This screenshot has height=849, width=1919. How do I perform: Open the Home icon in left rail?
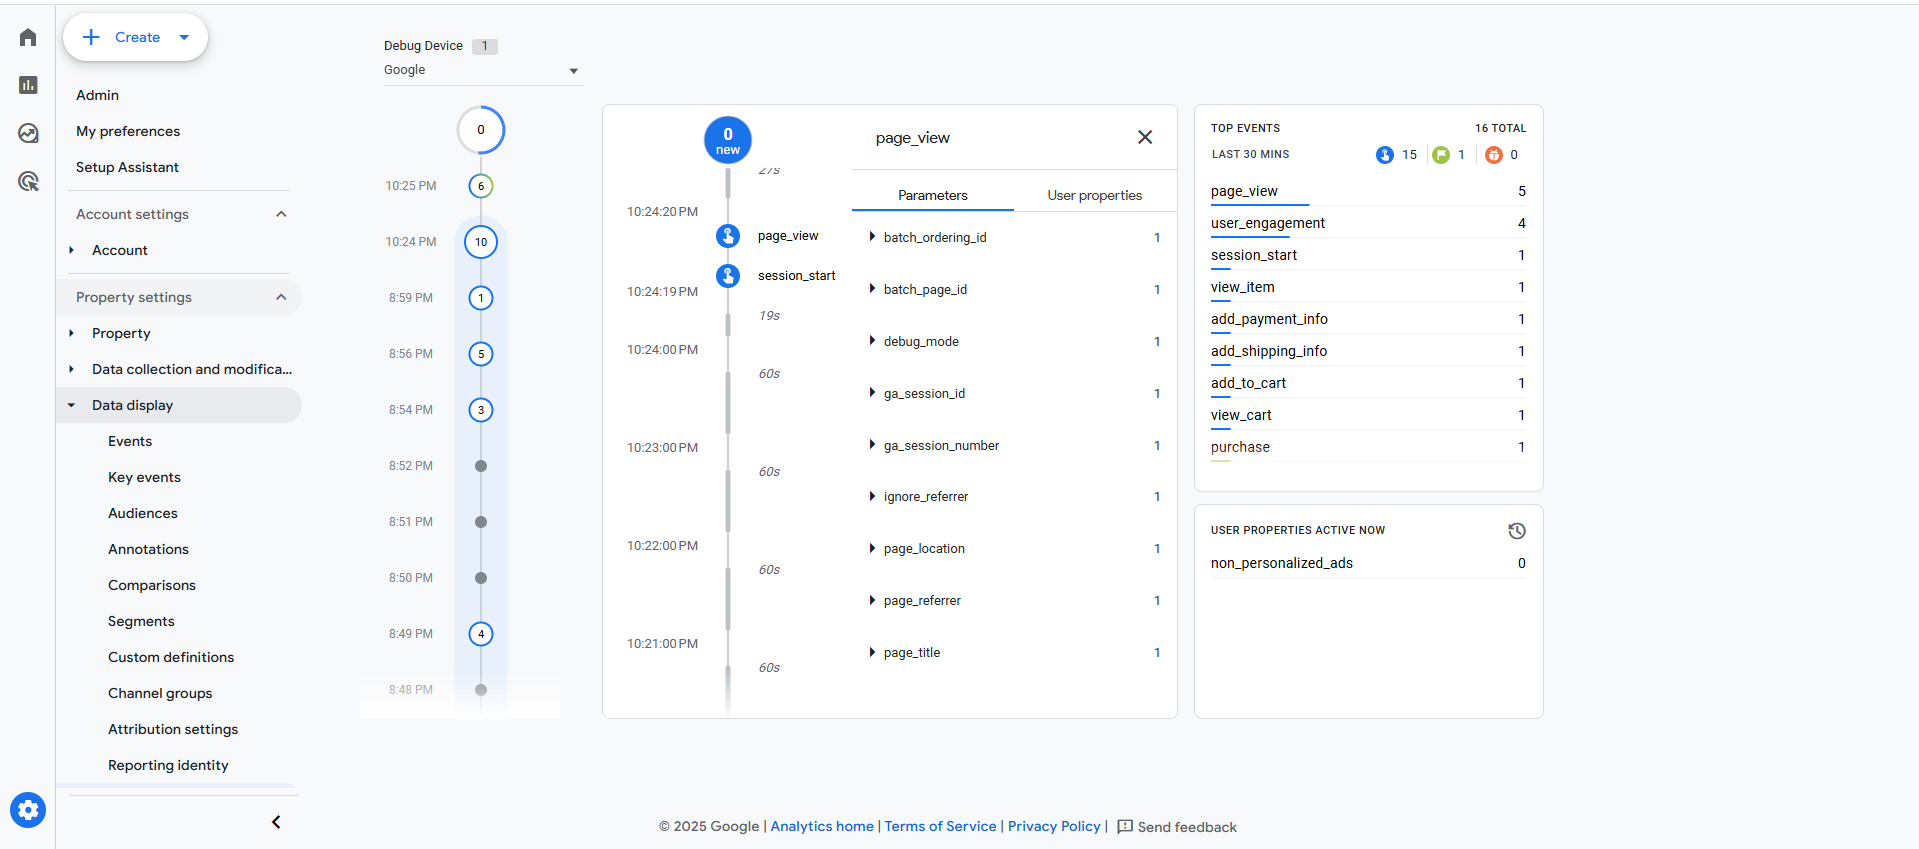pos(28,38)
